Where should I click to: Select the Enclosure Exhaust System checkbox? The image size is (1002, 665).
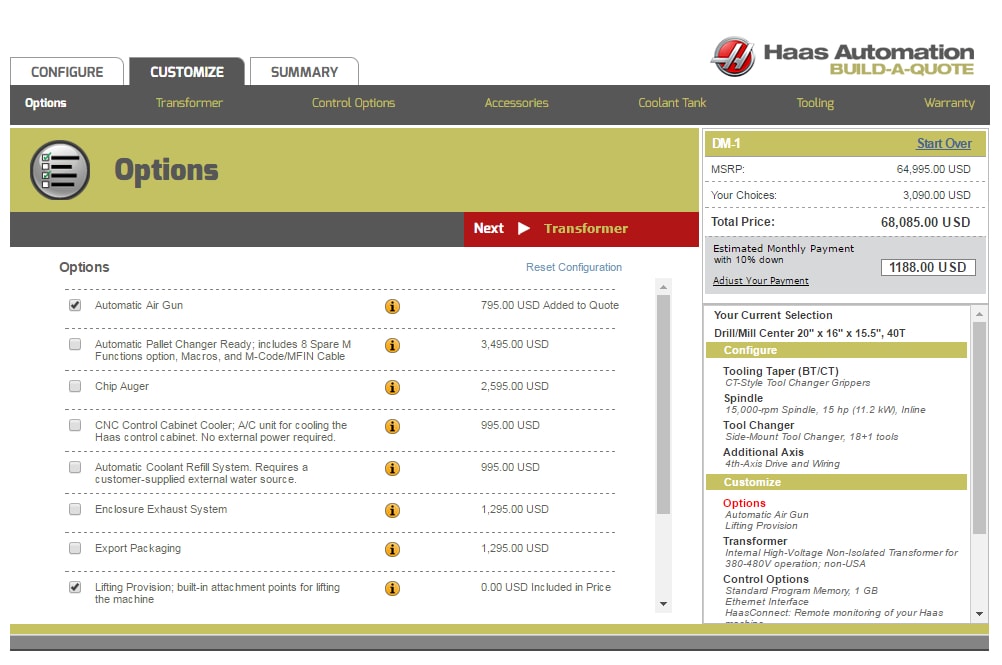point(75,509)
